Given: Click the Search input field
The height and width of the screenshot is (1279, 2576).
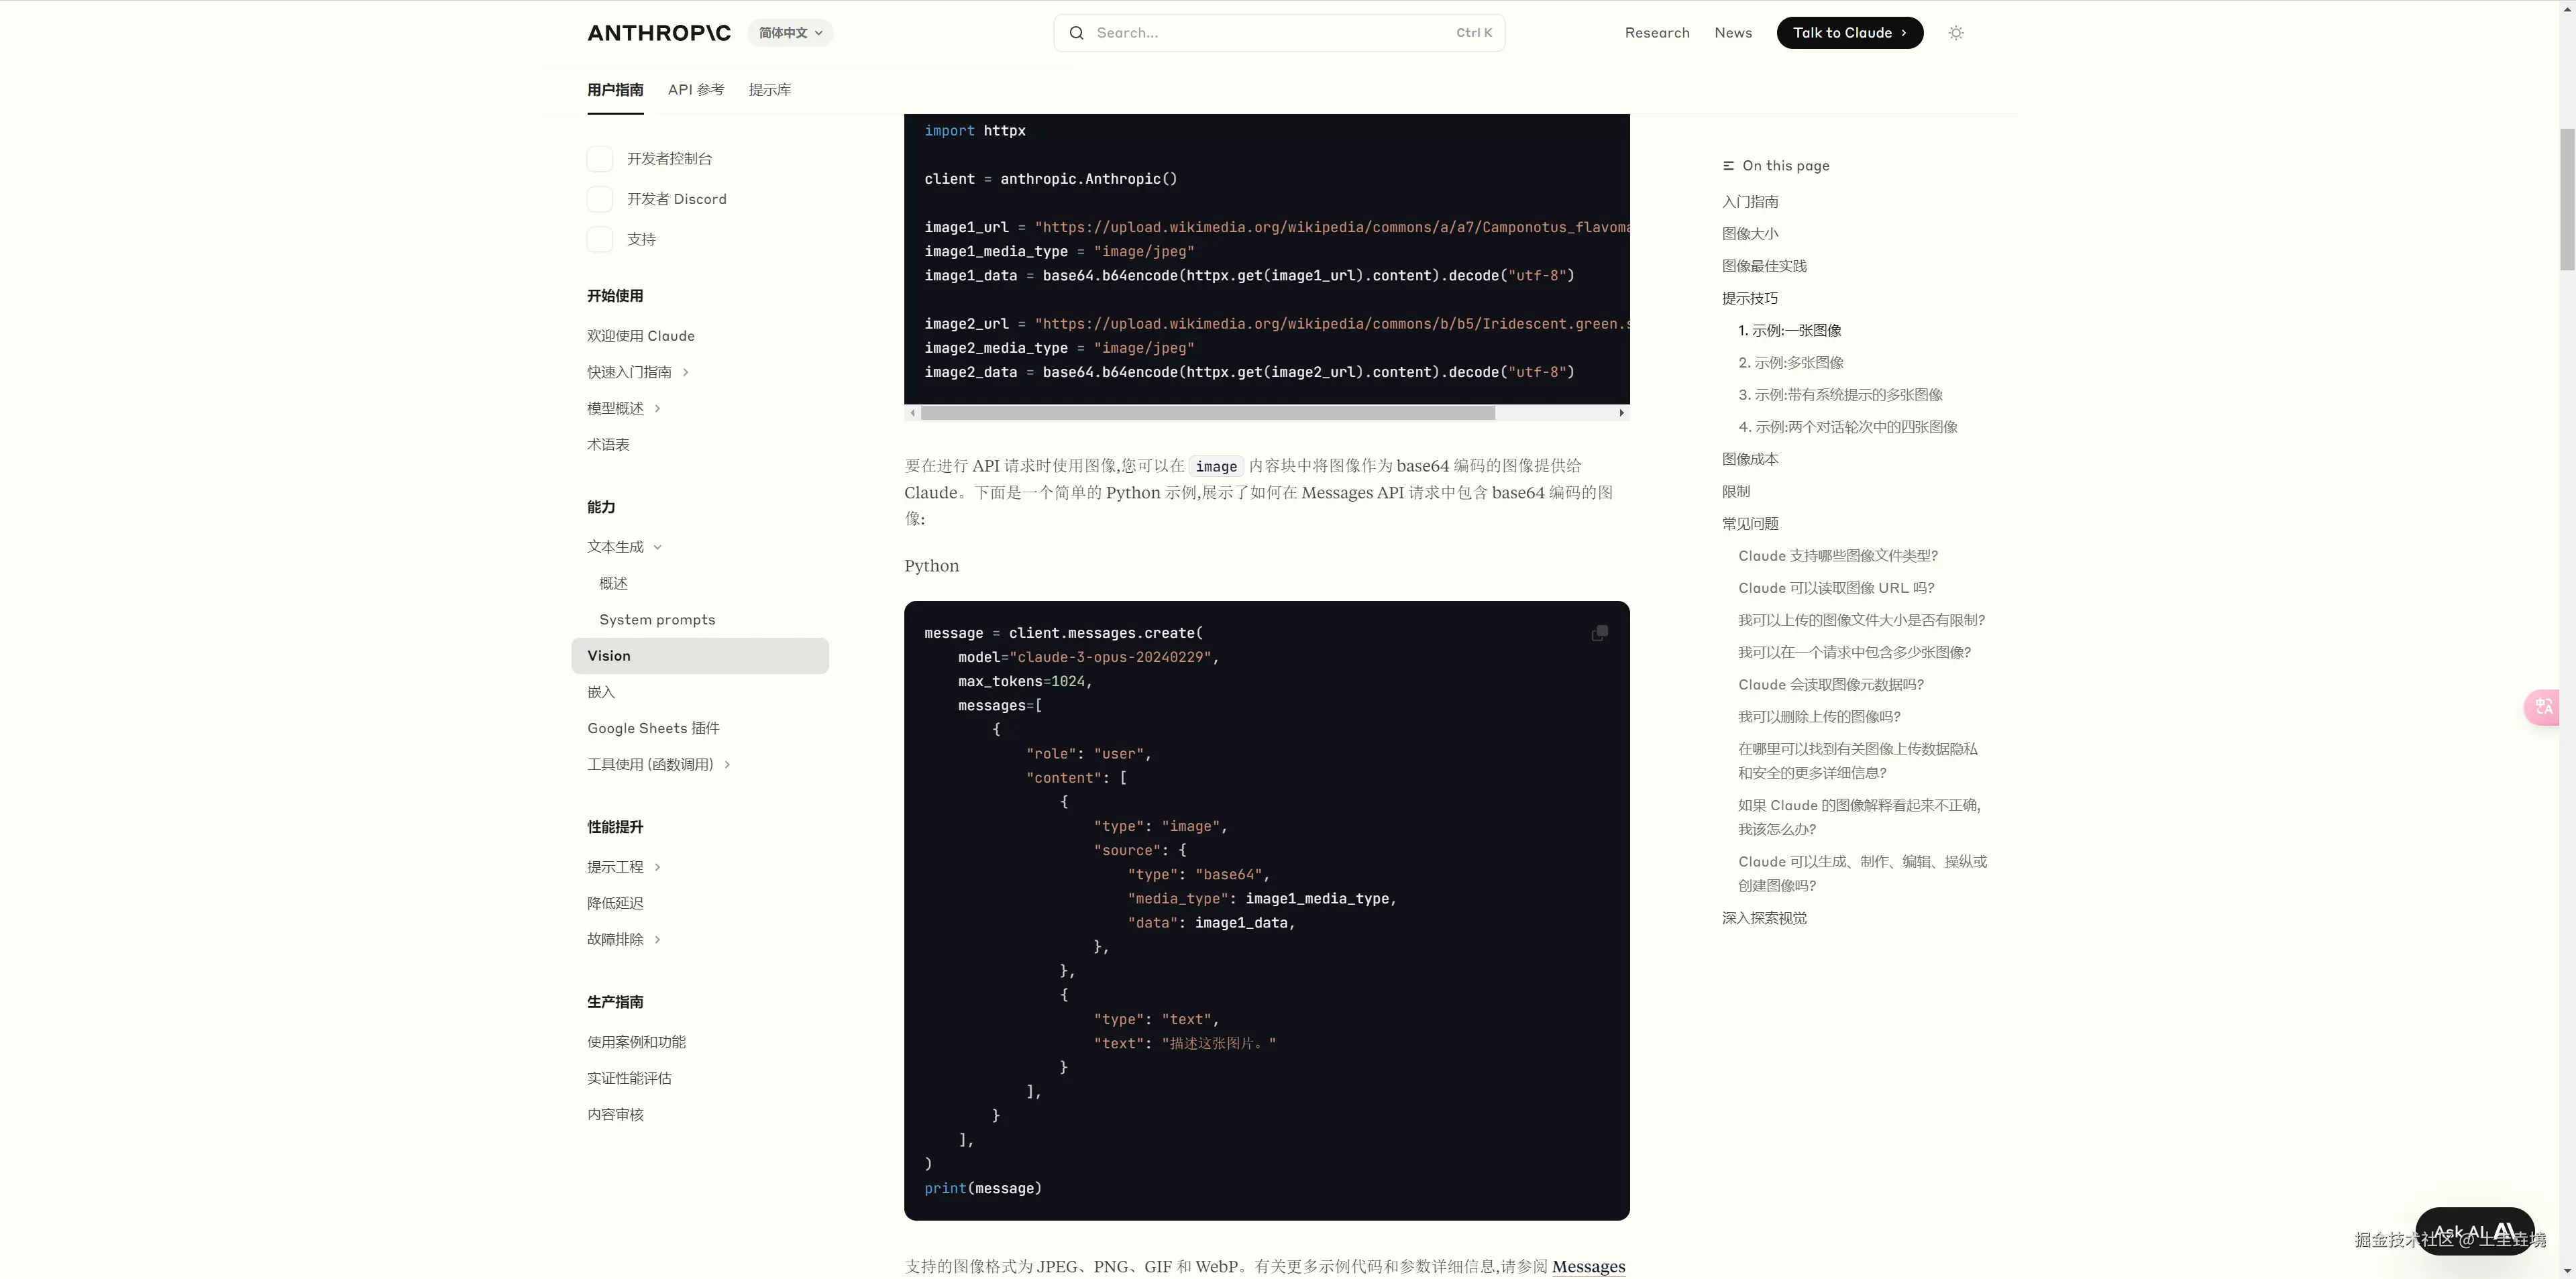Looking at the screenshot, I should click(x=1270, y=33).
